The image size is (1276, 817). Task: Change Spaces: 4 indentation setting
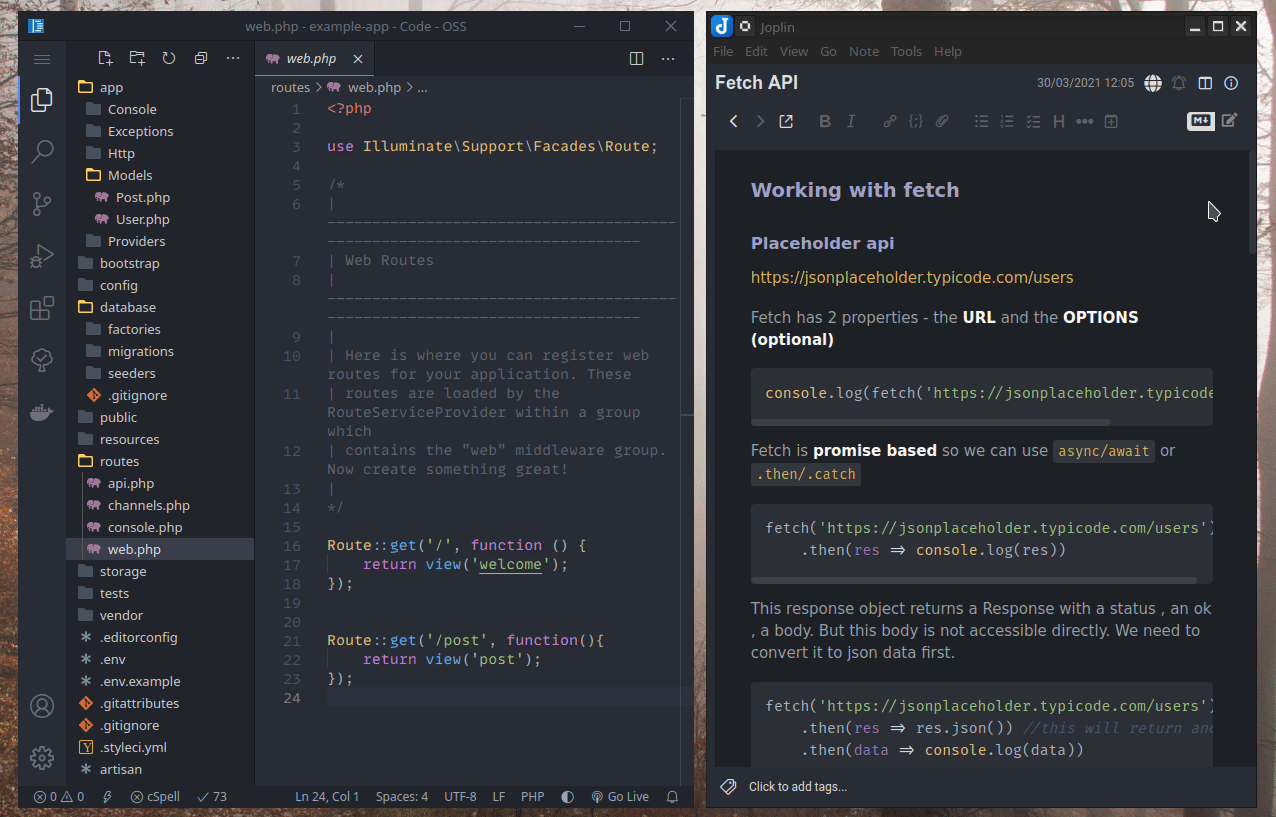click(x=402, y=797)
